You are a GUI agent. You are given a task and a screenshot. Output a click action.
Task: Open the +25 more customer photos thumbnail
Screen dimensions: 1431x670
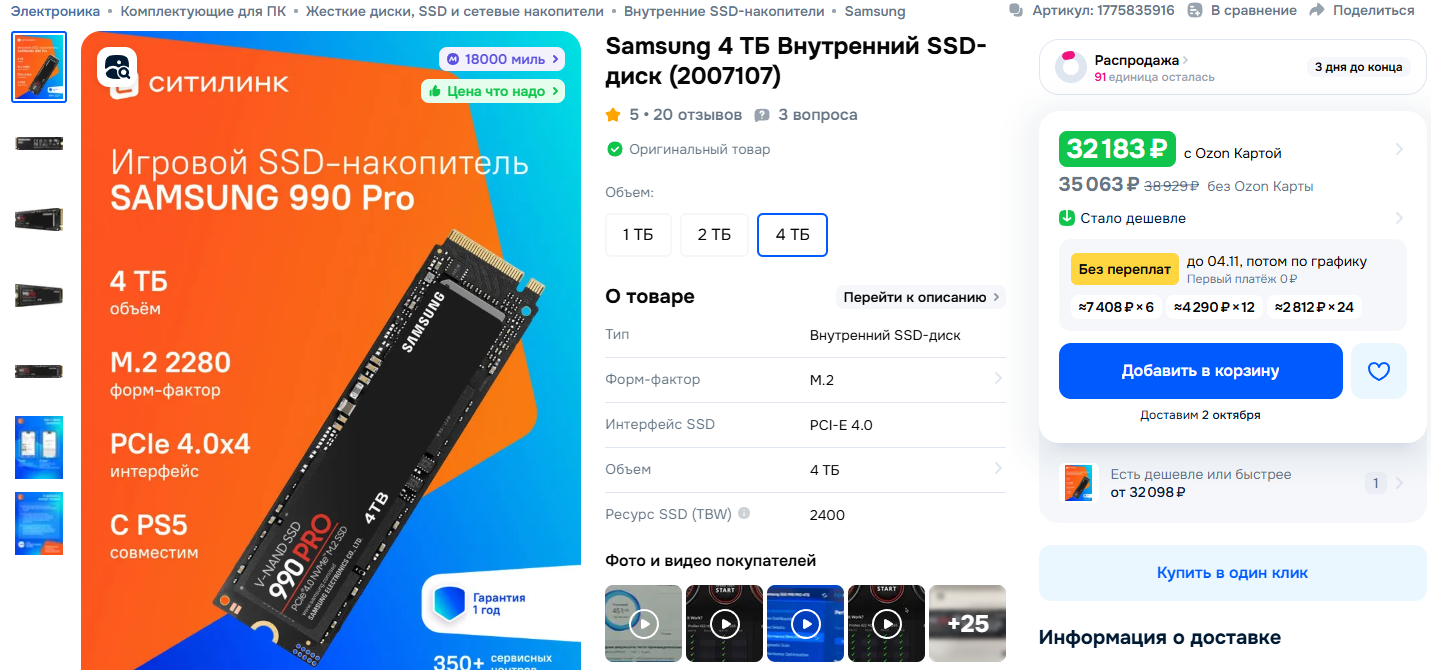coord(967,624)
